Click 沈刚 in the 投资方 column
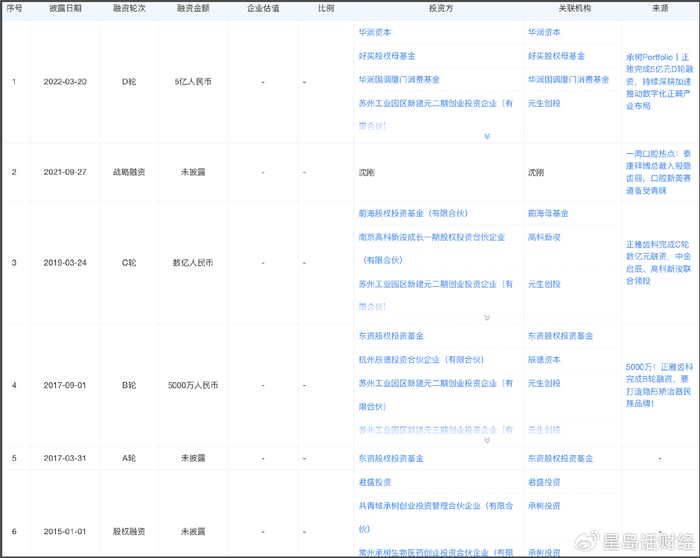The height and width of the screenshot is (558, 700). 367,172
